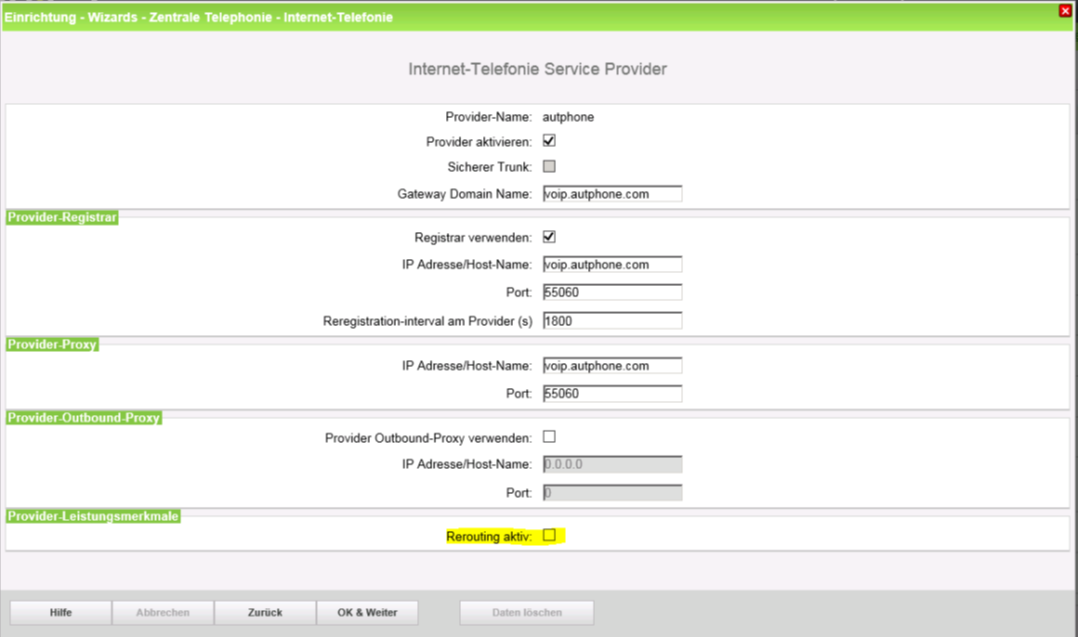Click the Daten löschen button
The image size is (1078, 638).
pyautogui.click(x=526, y=613)
